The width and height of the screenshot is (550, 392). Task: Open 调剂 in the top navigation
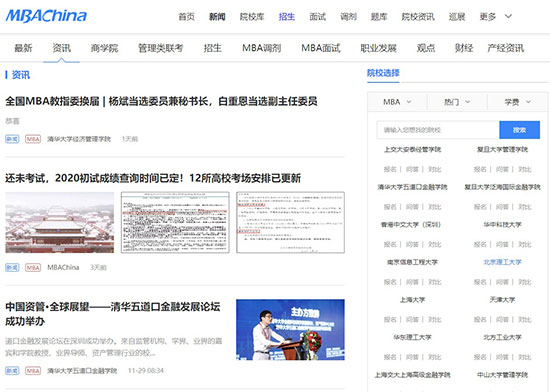348,16
